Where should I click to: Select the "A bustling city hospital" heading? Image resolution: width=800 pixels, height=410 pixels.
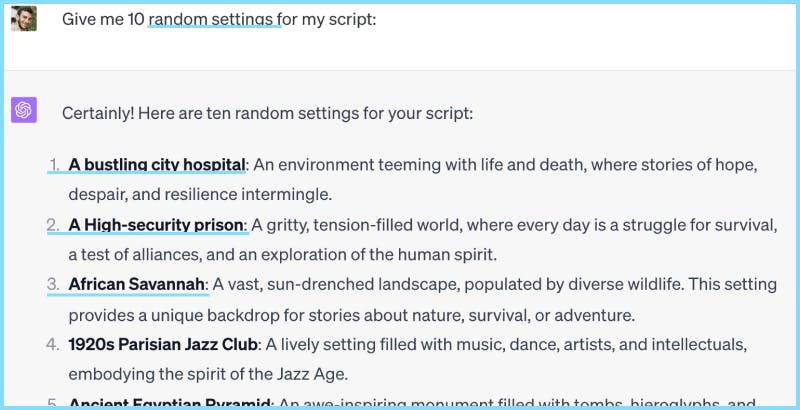point(157,164)
